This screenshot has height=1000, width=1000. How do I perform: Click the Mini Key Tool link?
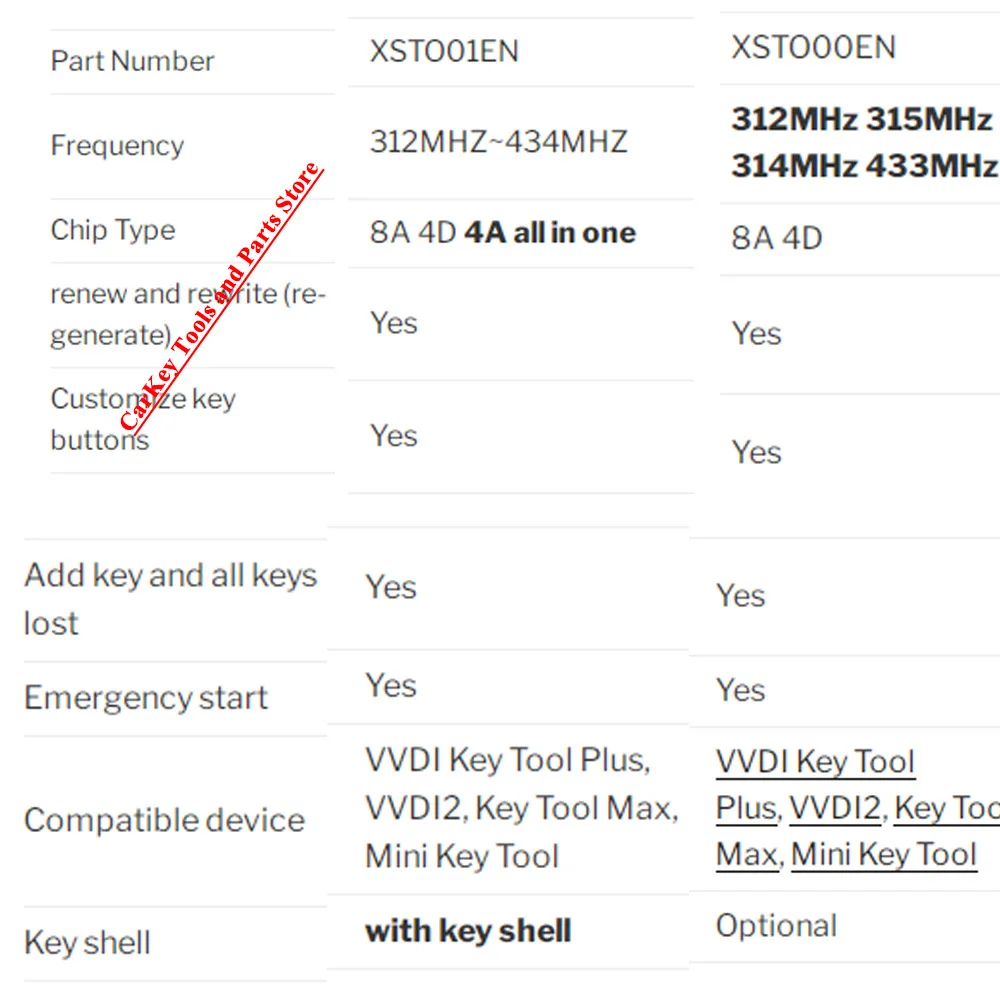tap(884, 855)
